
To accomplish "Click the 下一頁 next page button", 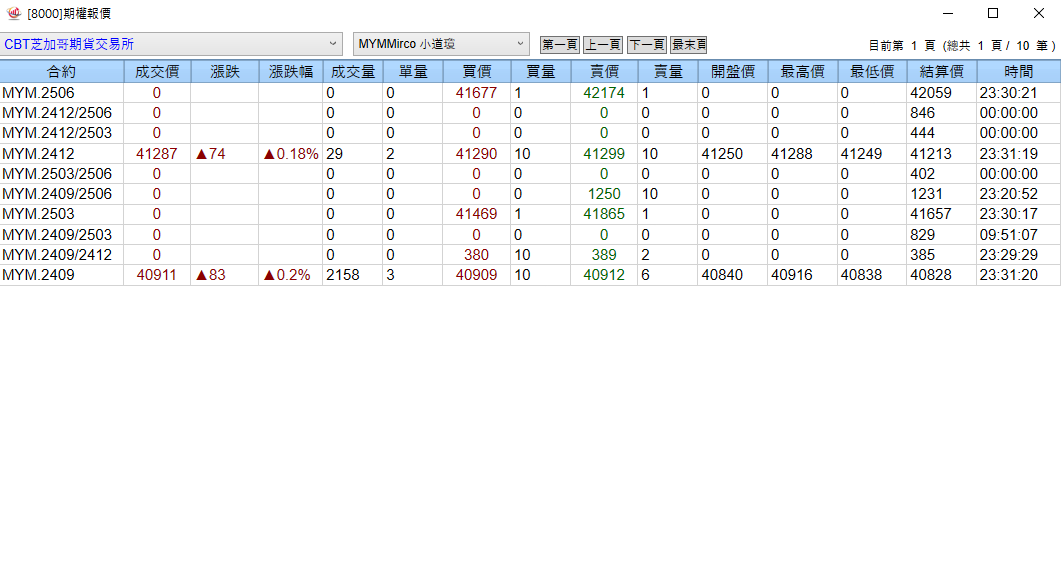I will point(646,45).
